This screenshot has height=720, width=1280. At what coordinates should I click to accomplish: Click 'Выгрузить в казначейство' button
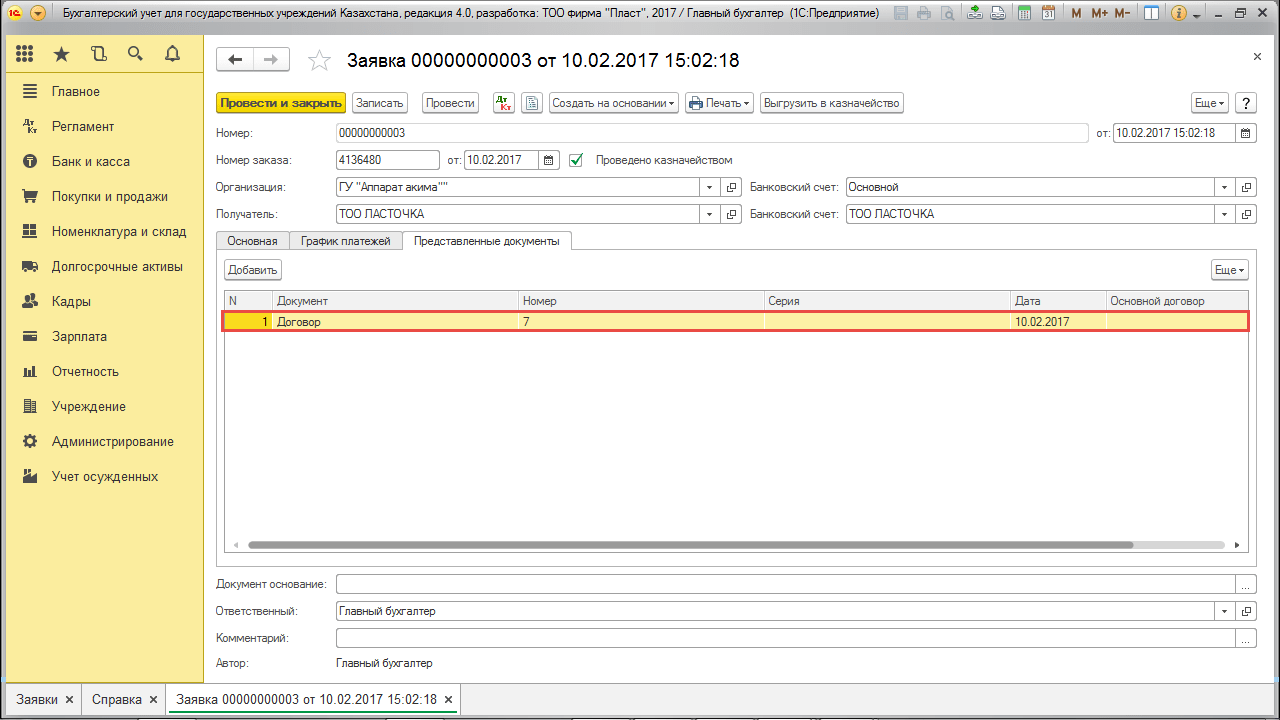[832, 103]
